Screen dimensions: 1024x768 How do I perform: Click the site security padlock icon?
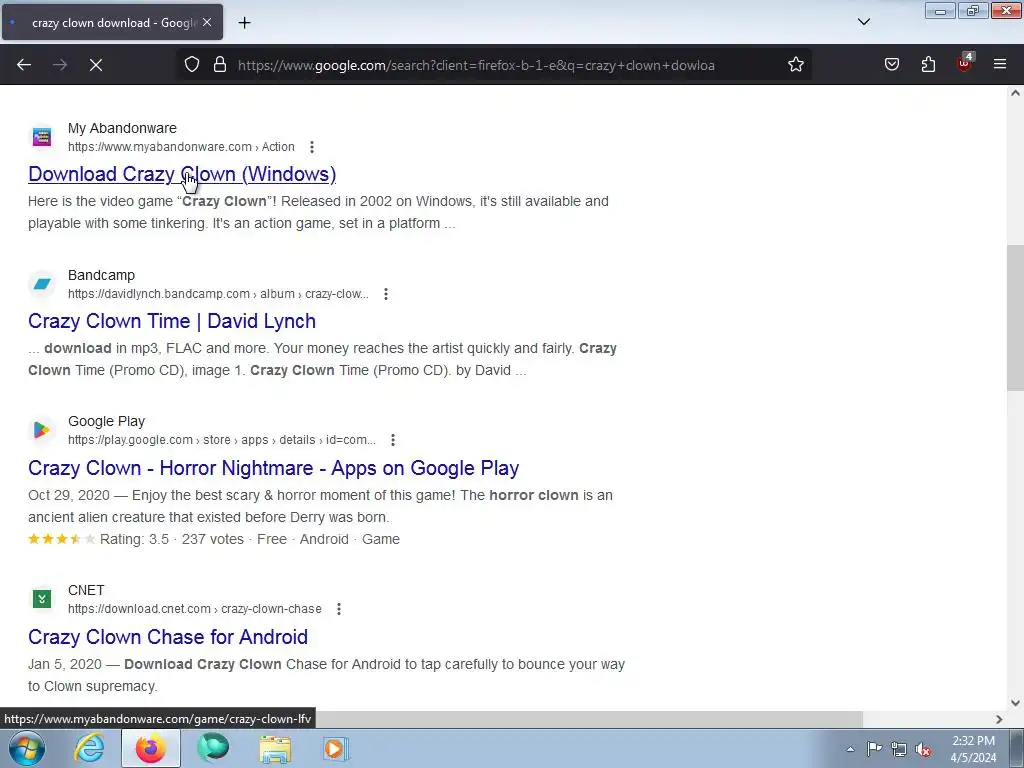(220, 65)
